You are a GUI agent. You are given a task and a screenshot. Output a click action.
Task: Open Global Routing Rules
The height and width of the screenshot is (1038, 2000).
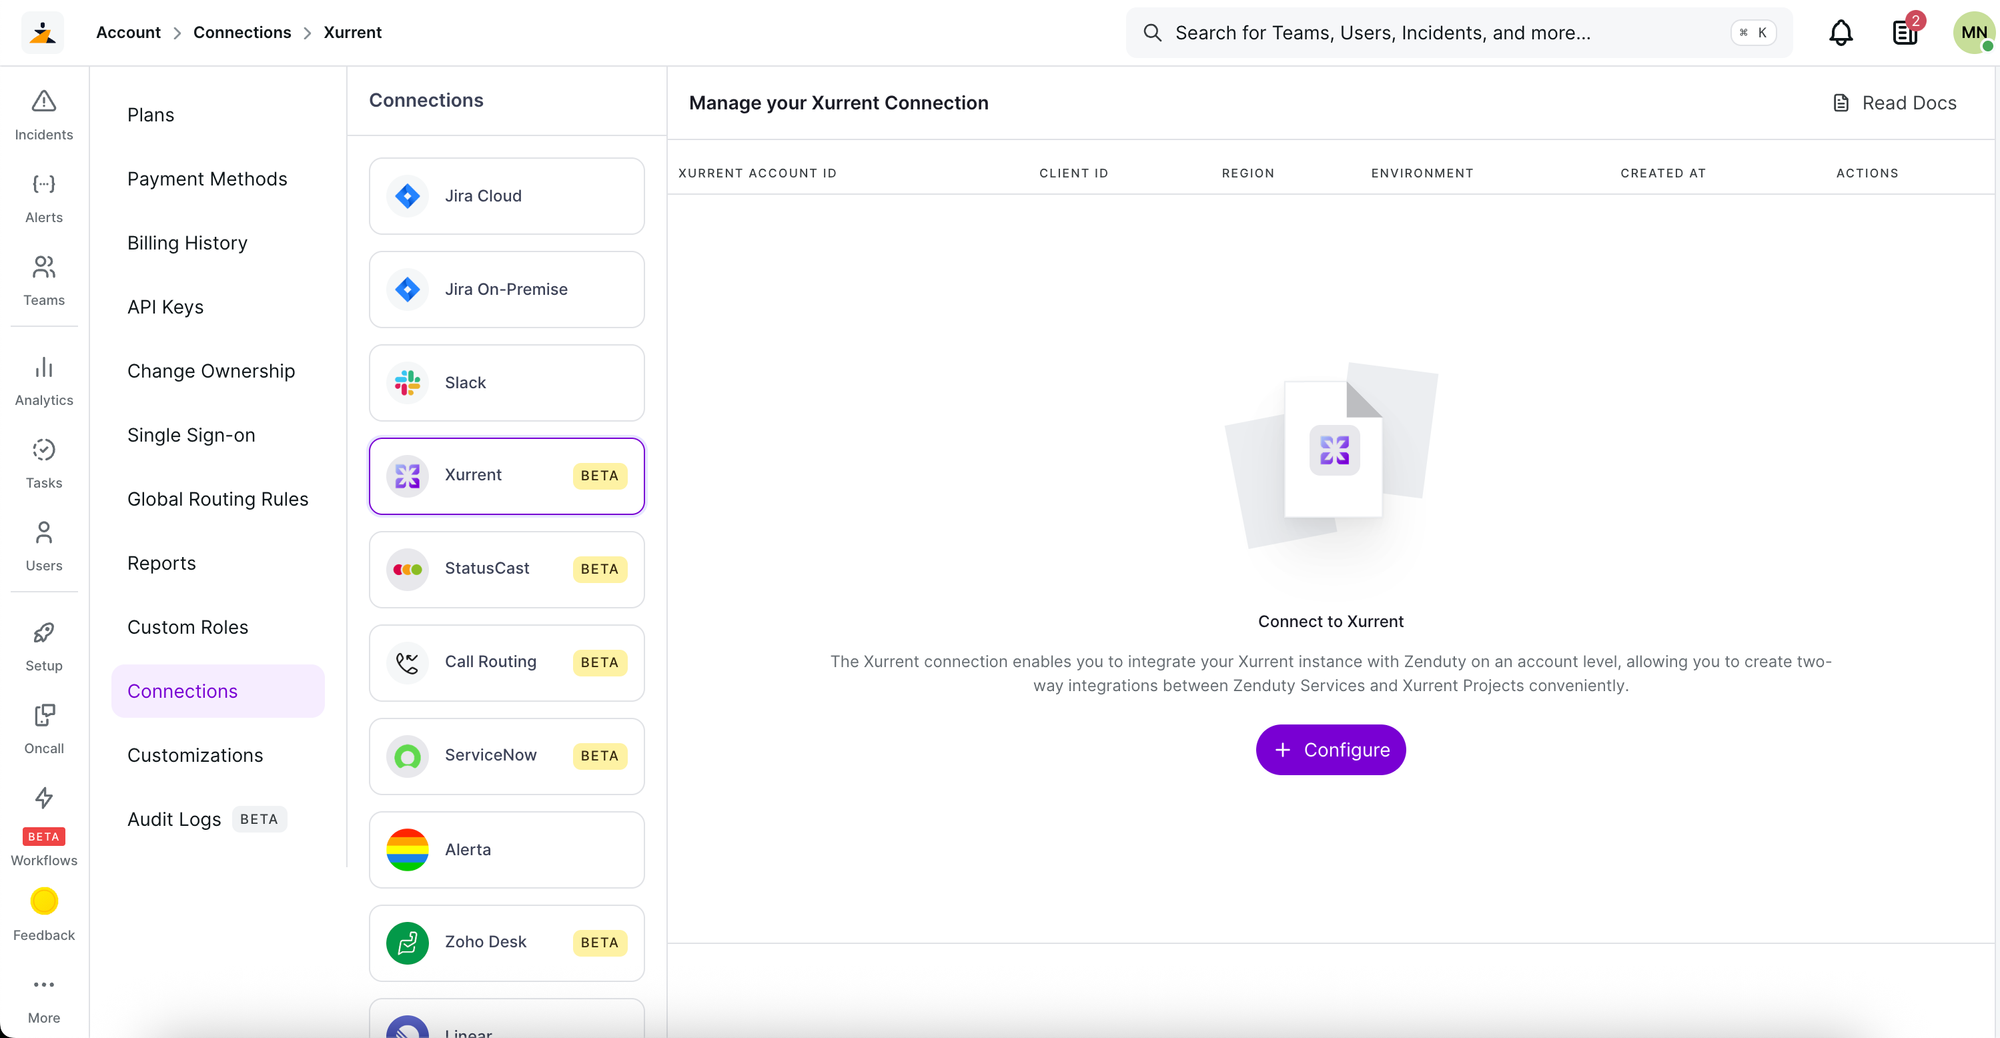(x=218, y=499)
